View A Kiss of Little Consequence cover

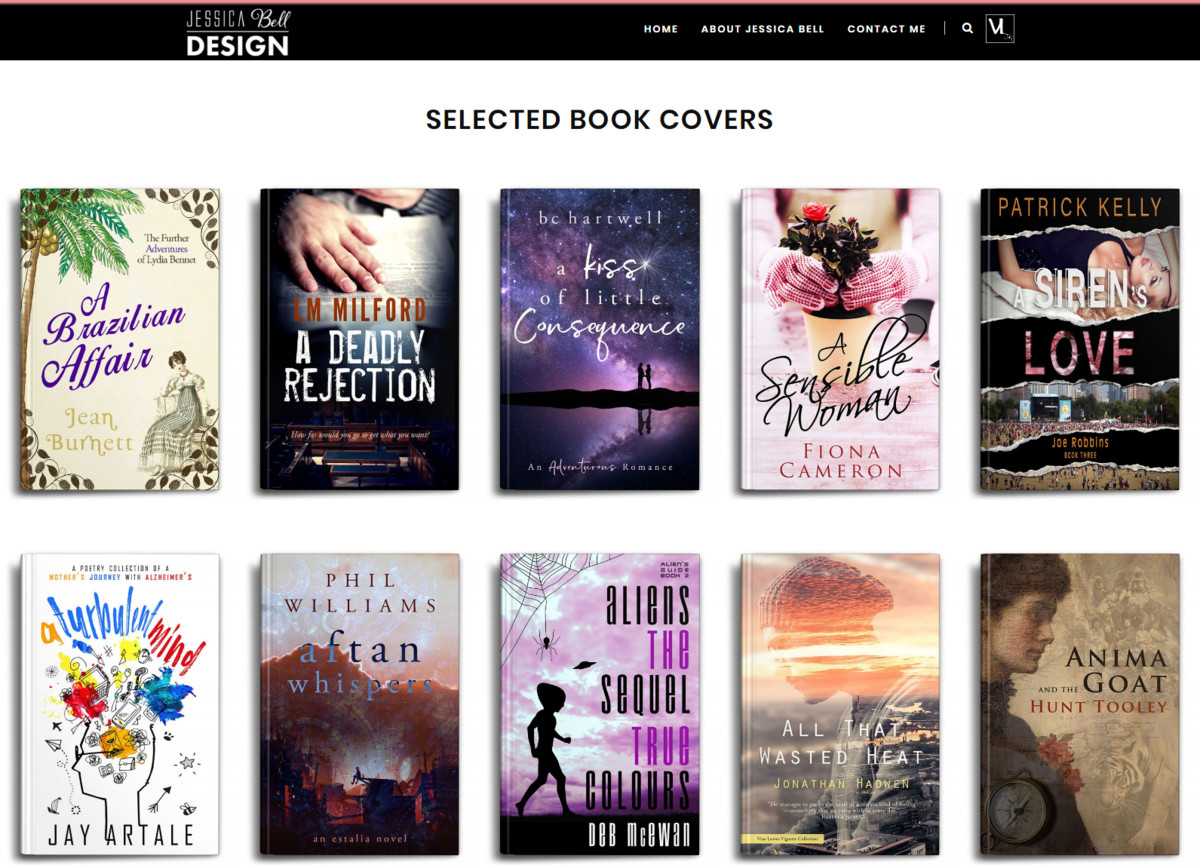pyautogui.click(x=600, y=338)
